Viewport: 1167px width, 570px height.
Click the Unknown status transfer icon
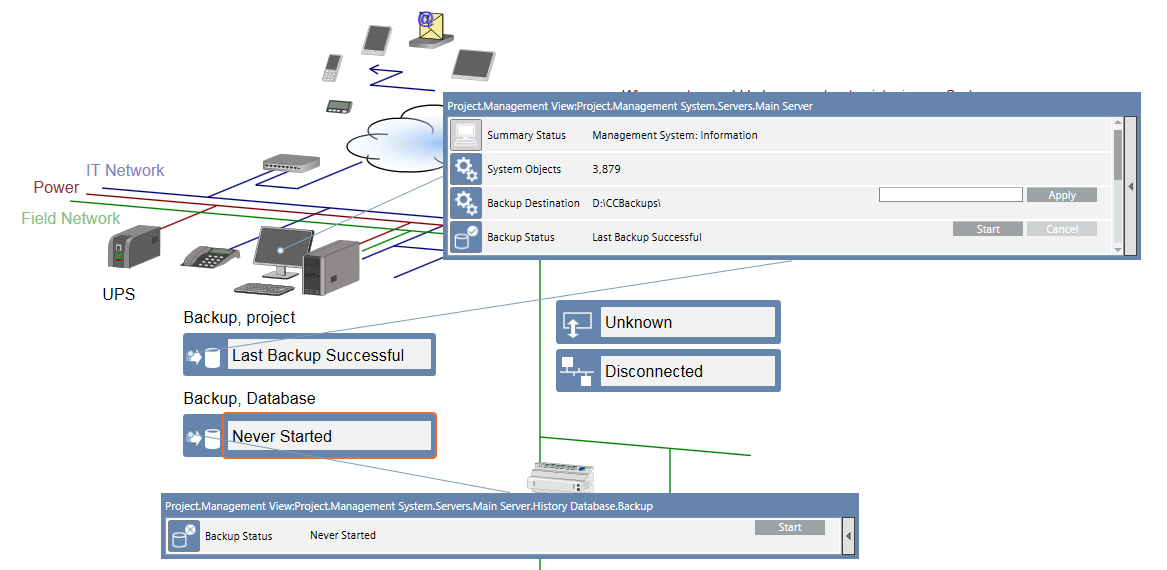pos(577,323)
